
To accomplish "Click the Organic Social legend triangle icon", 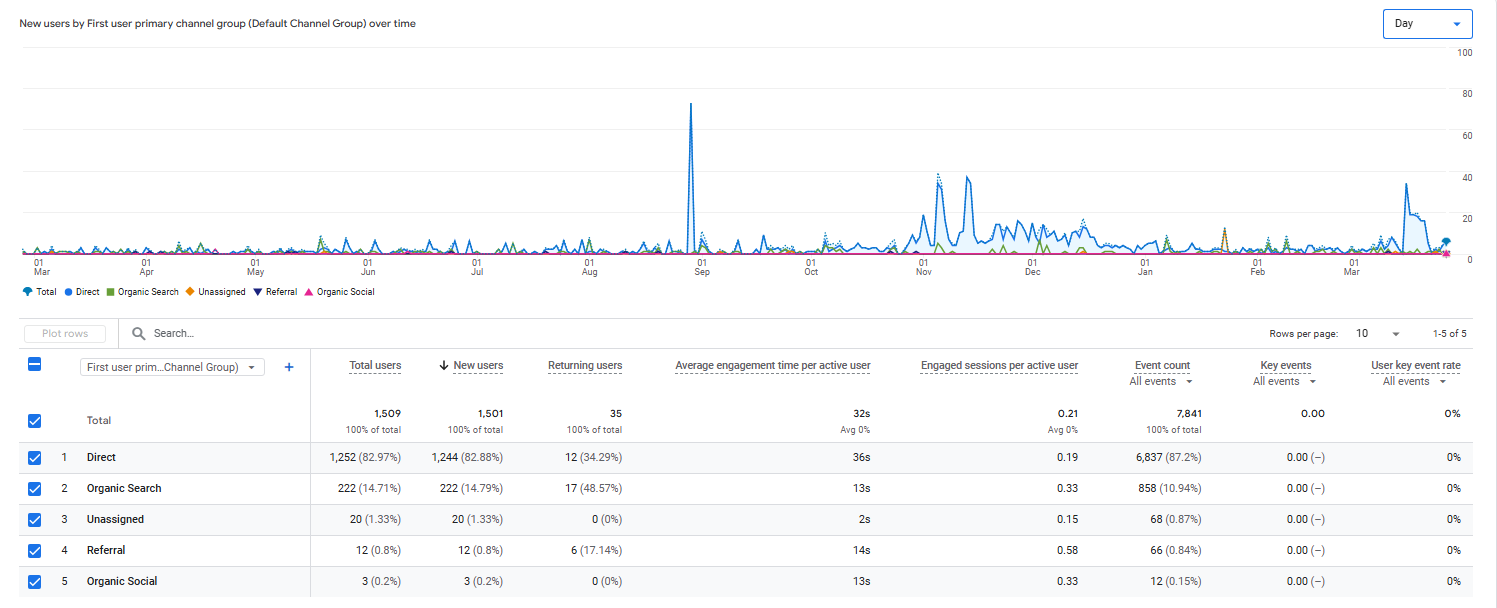I will click(308, 292).
